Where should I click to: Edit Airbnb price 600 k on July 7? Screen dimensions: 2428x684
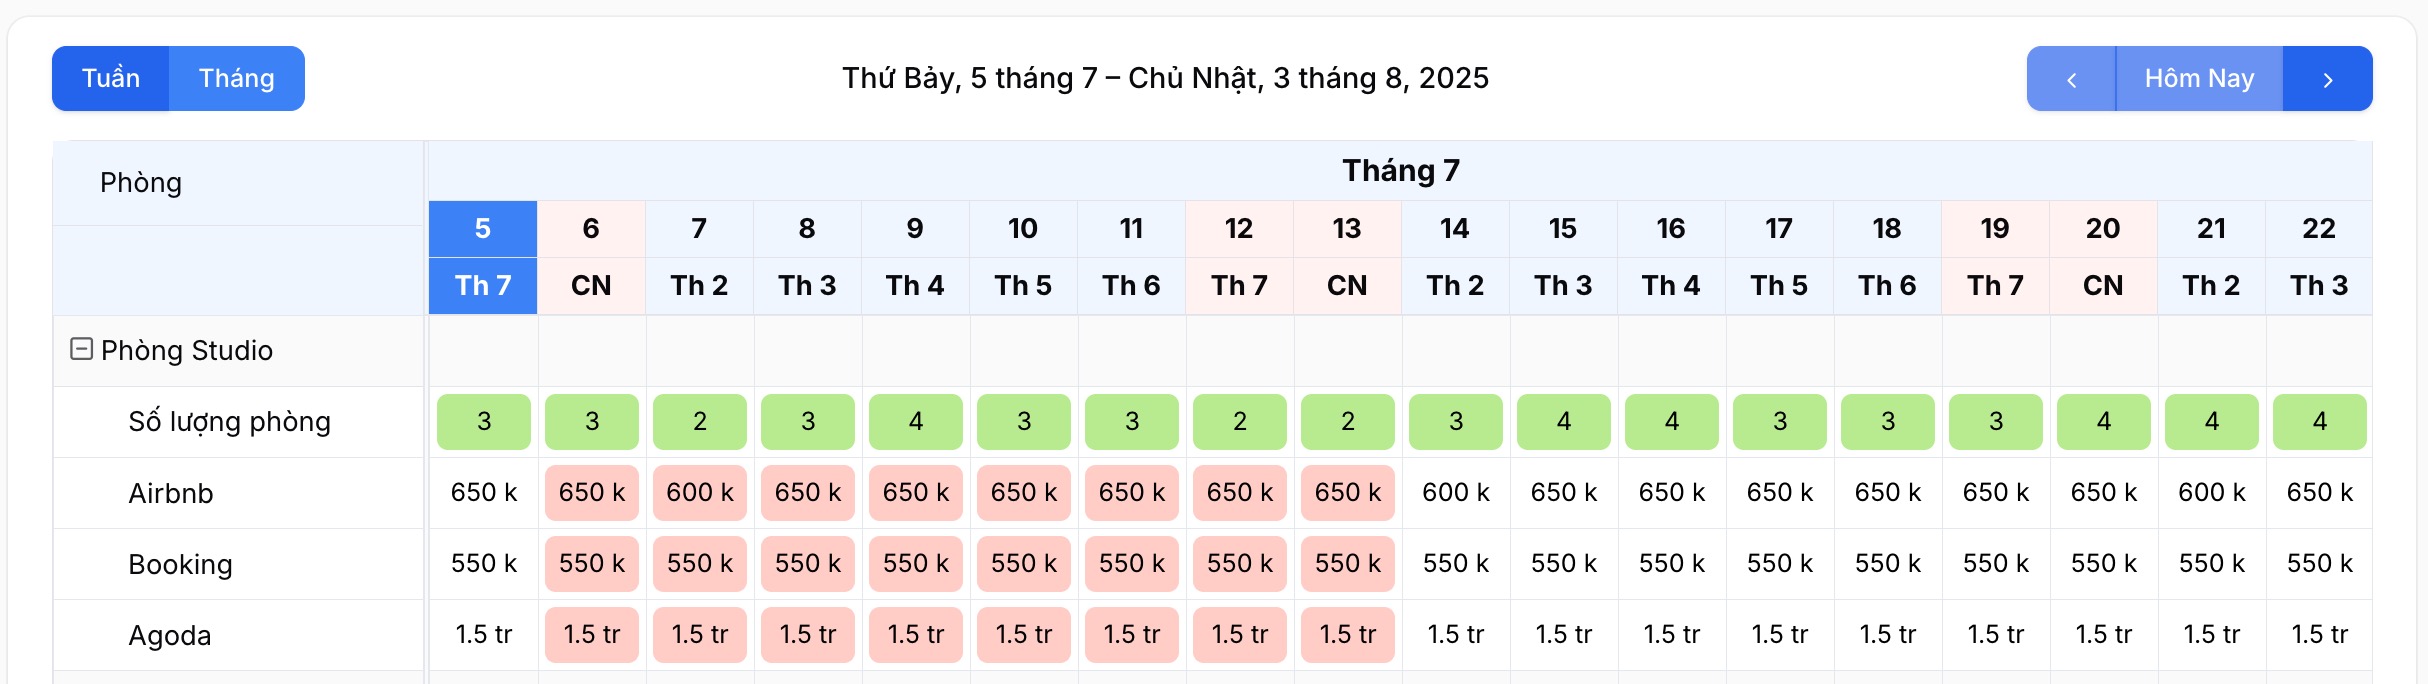700,493
